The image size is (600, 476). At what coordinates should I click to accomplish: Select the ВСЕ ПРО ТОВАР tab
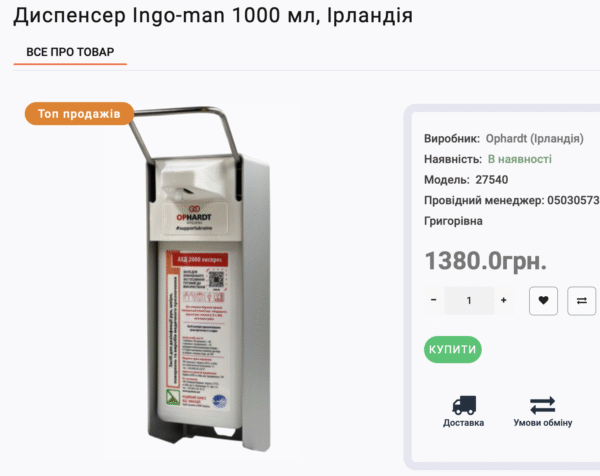(x=70, y=52)
